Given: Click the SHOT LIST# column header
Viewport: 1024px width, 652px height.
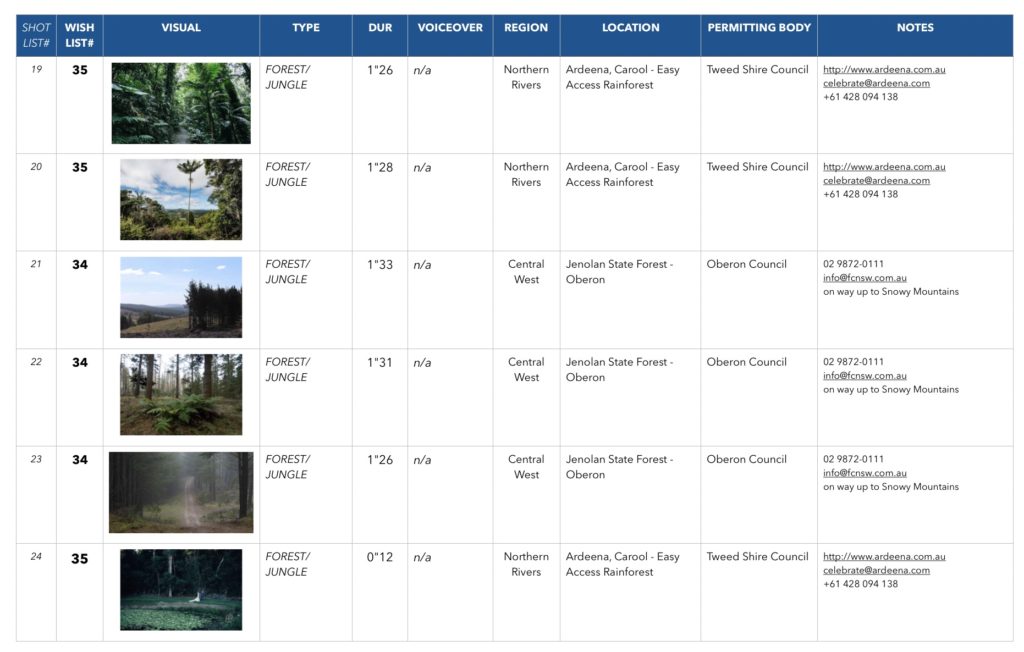Looking at the screenshot, I should pyautogui.click(x=36, y=35).
